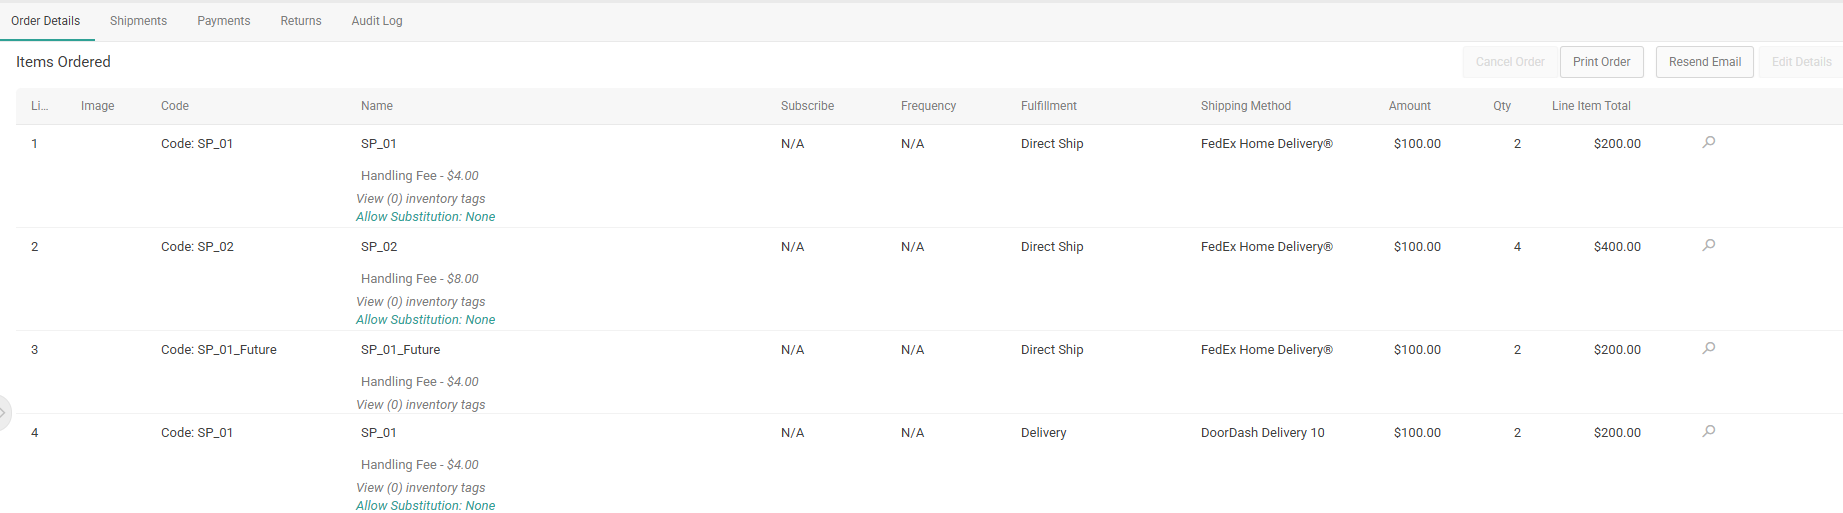Click the Line Item Total column header

(x=1591, y=106)
